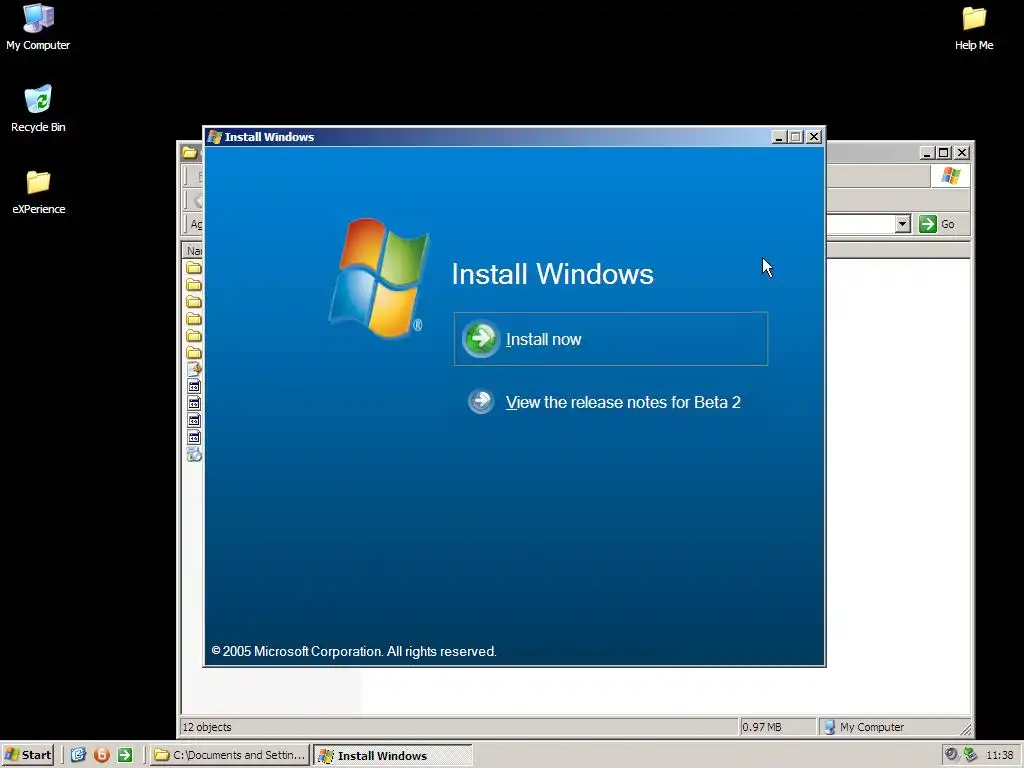
Task: Click the large Windows flag logo
Action: (379, 278)
